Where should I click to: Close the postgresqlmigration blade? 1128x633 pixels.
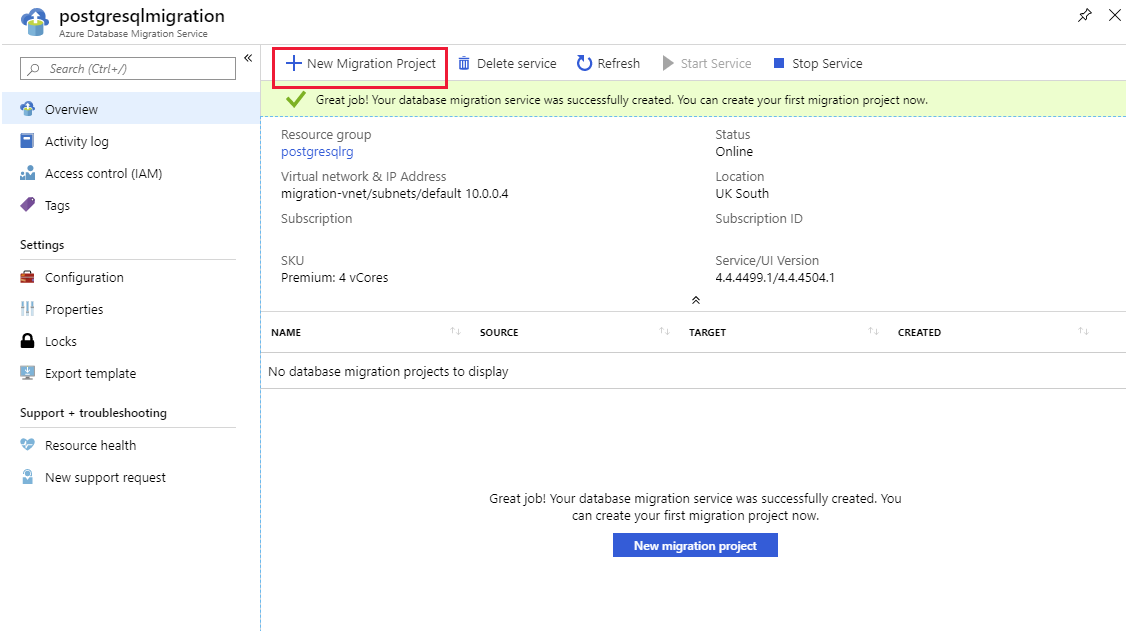(1114, 15)
